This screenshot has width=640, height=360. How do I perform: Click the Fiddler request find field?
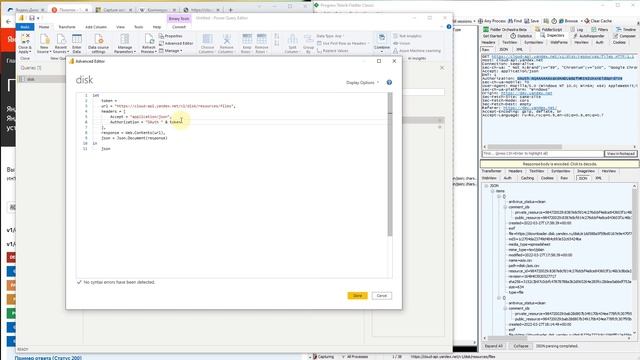coord(542,153)
